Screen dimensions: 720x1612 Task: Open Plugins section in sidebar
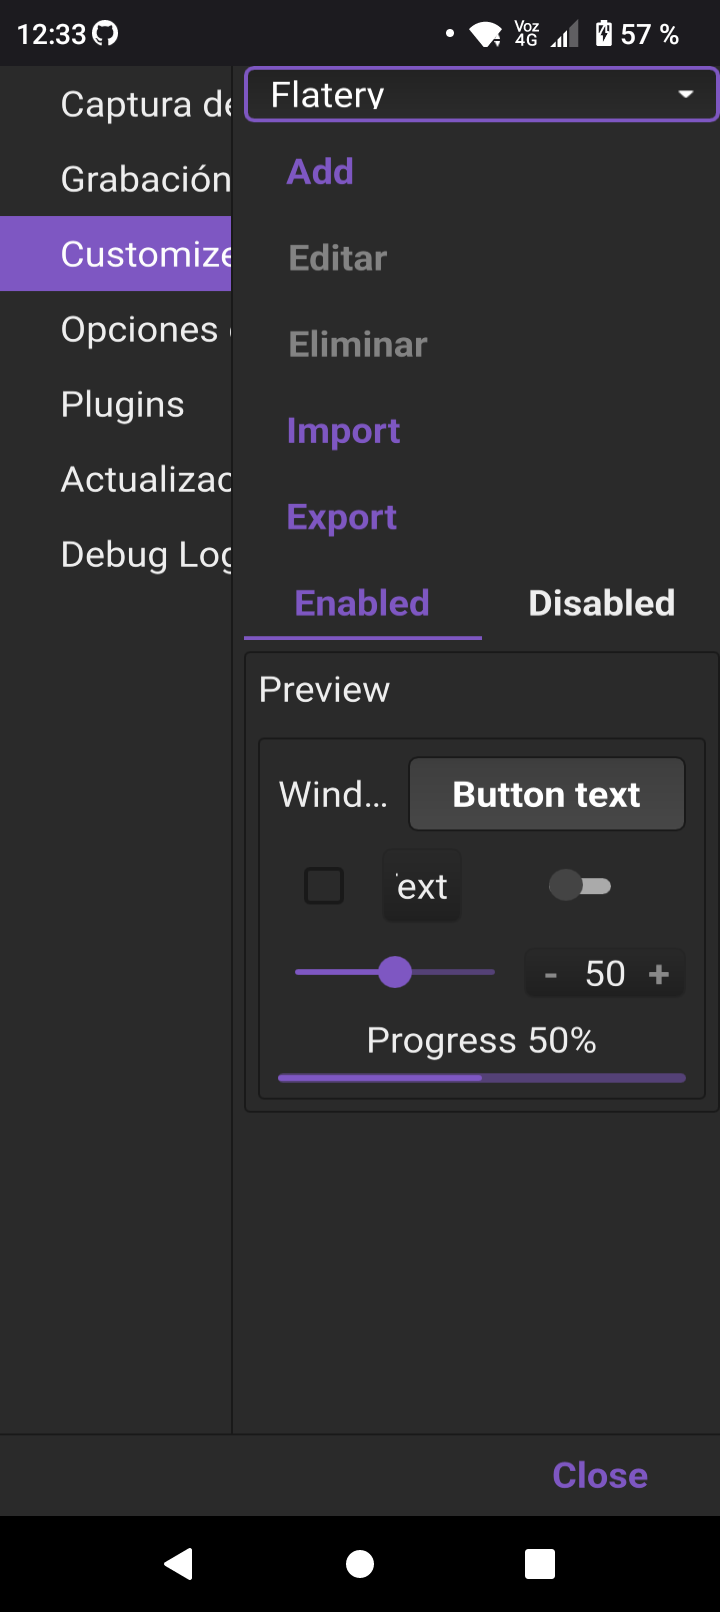[x=122, y=405]
